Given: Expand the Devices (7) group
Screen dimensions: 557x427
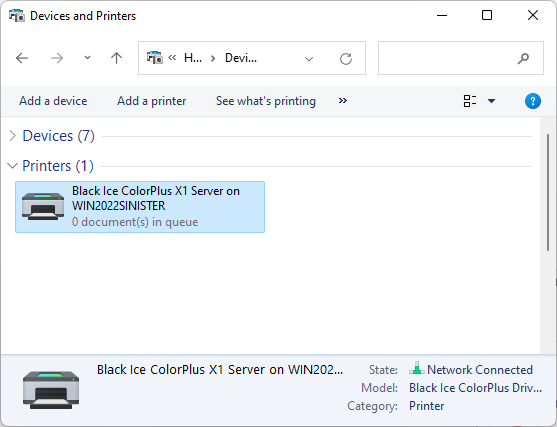Looking at the screenshot, I should pyautogui.click(x=13, y=136).
